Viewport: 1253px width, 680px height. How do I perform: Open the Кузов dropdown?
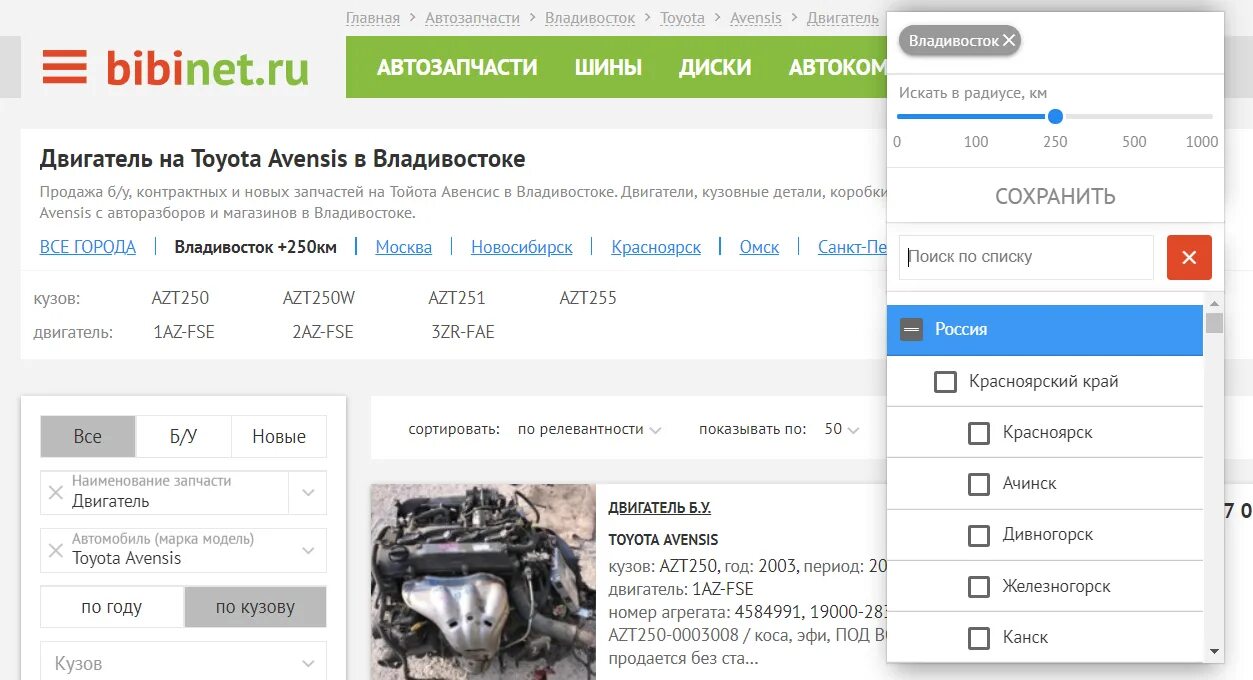pos(184,663)
